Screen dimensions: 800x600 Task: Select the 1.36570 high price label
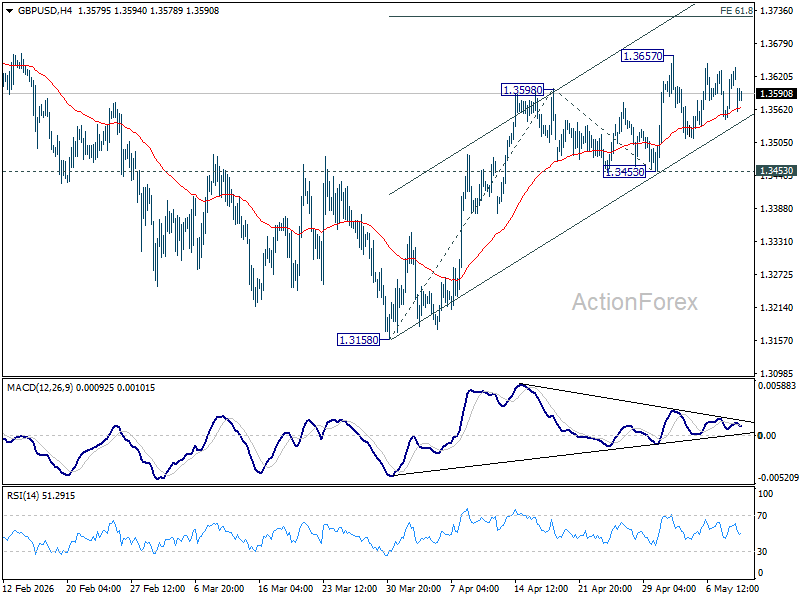click(x=643, y=56)
